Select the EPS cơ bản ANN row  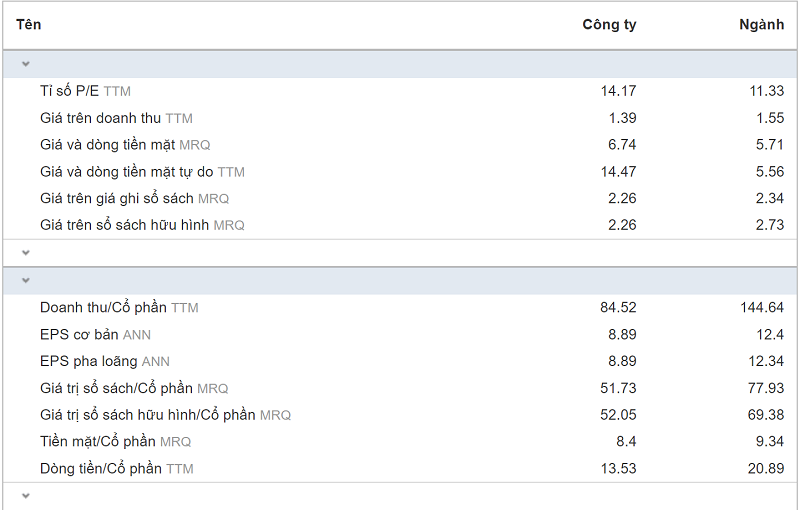95,335
